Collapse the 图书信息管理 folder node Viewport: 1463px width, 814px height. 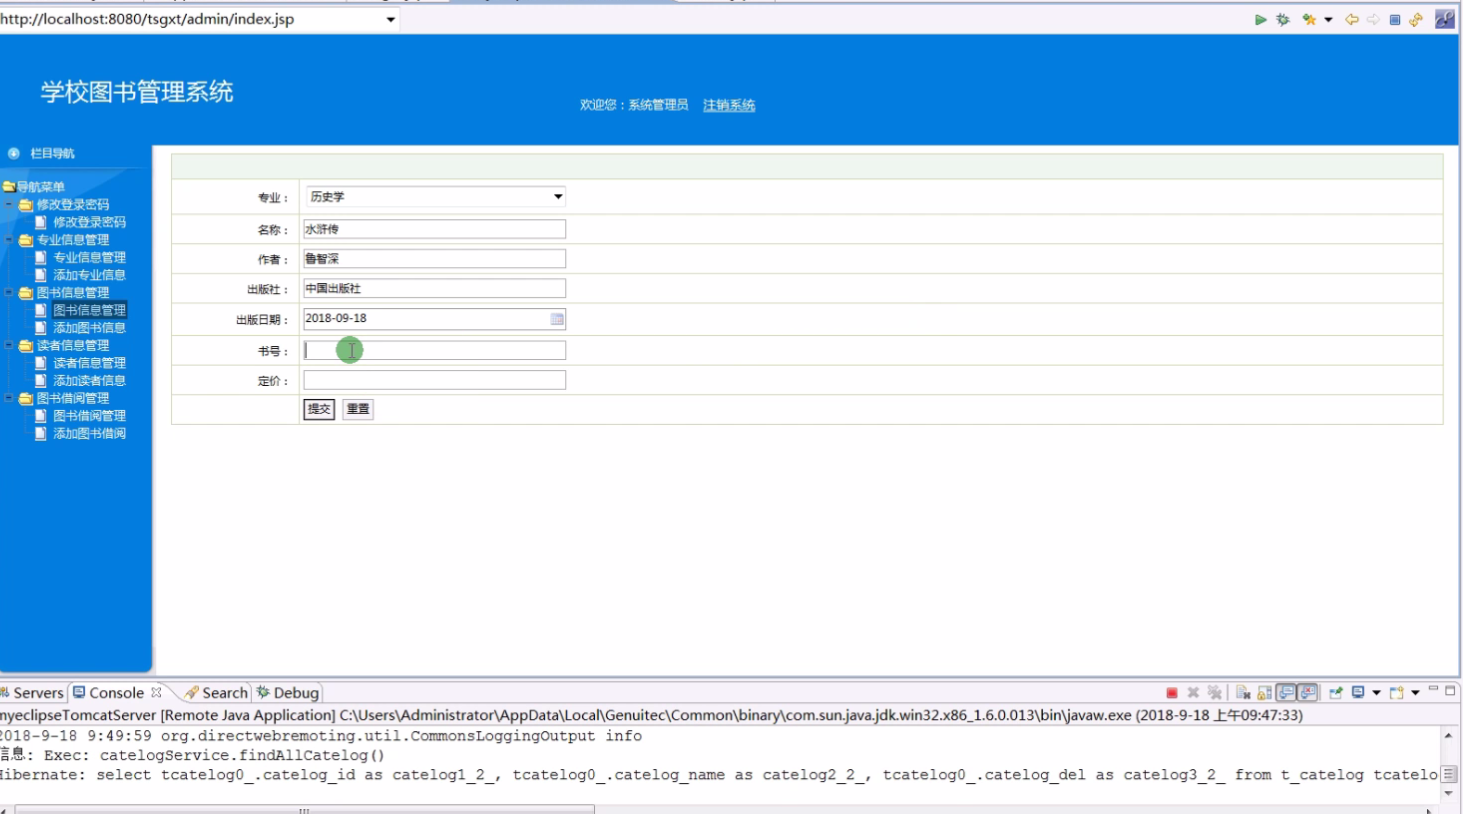point(9,293)
